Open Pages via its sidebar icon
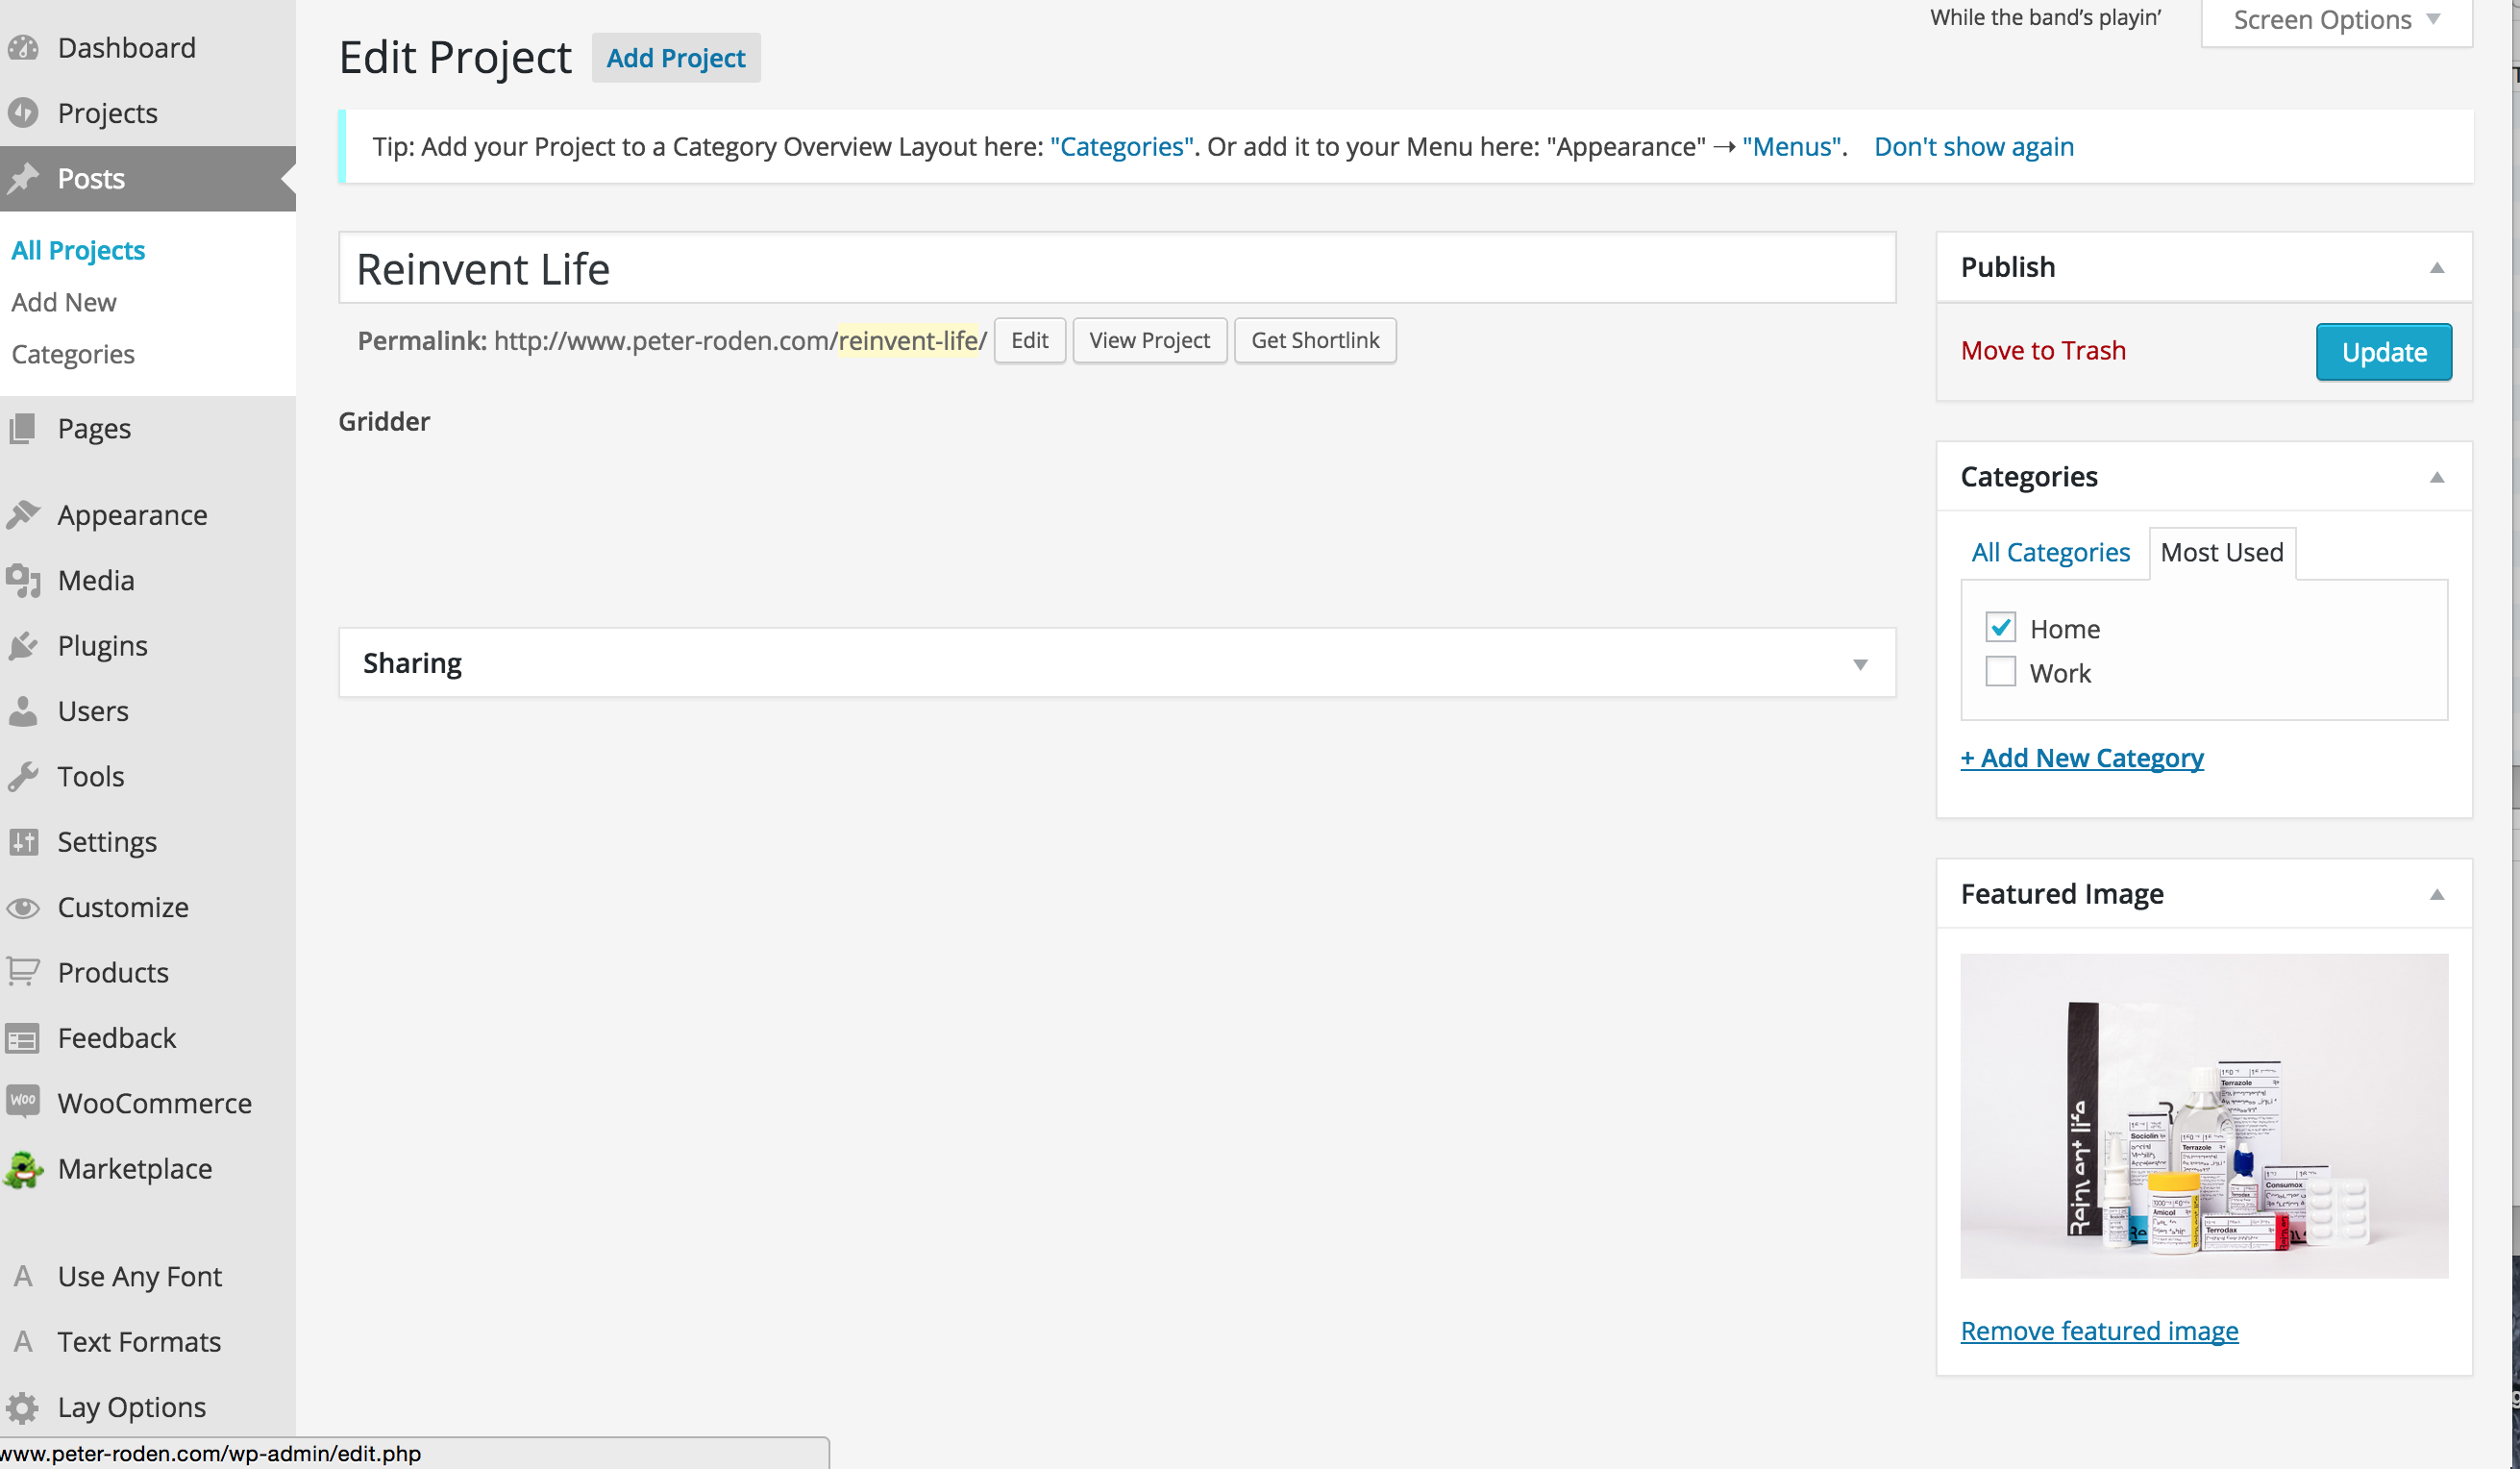 [x=24, y=428]
